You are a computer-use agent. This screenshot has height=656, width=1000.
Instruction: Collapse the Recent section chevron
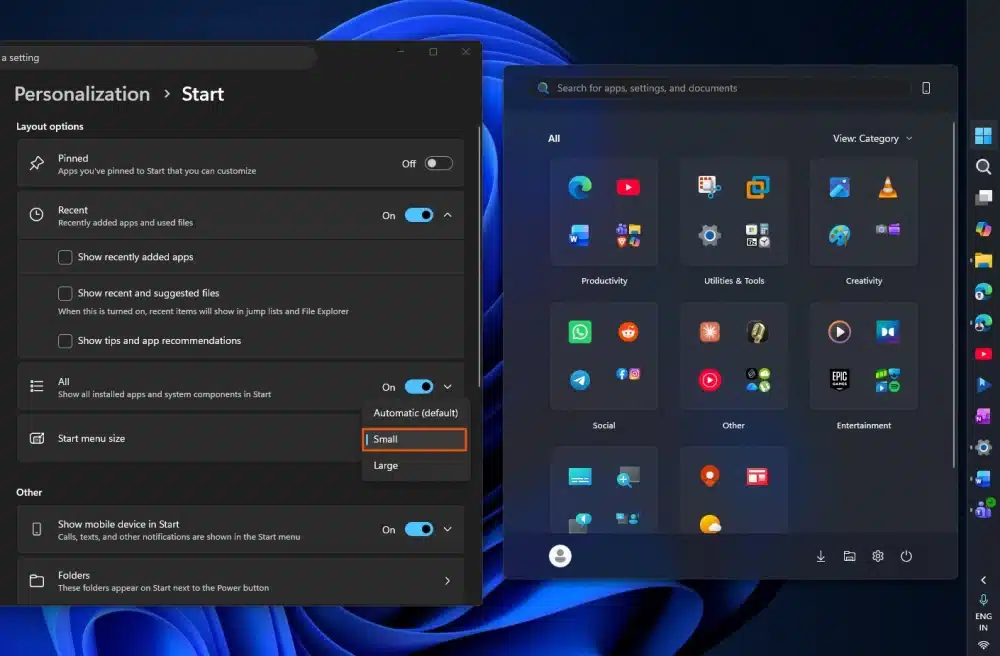tap(448, 215)
